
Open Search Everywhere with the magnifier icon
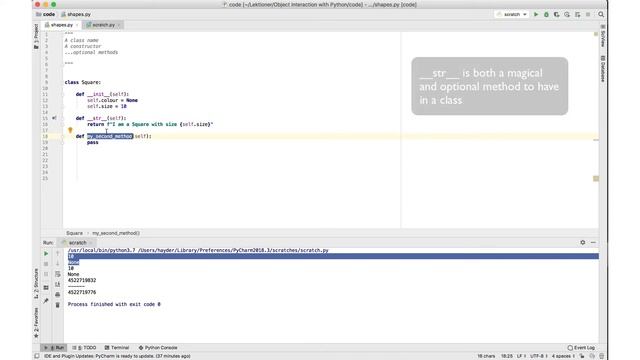pyautogui.click(x=601, y=14)
